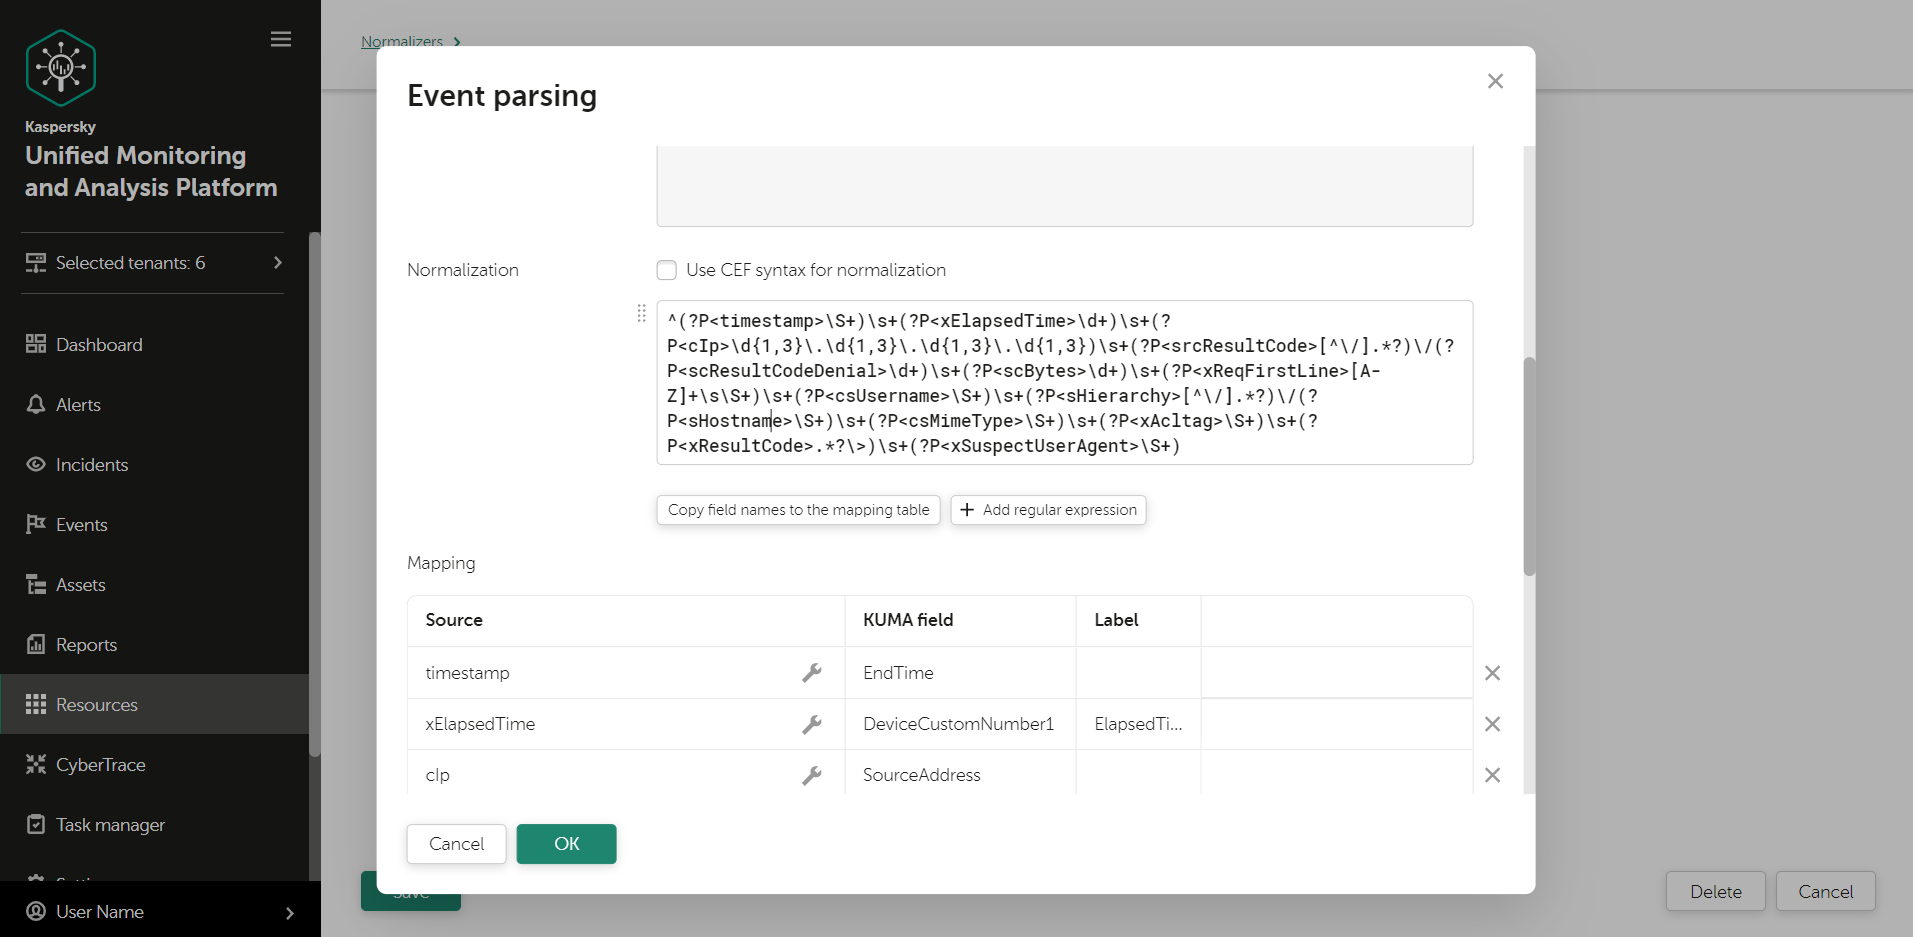
Task: Close the Event parsing dialog
Action: tap(1495, 81)
